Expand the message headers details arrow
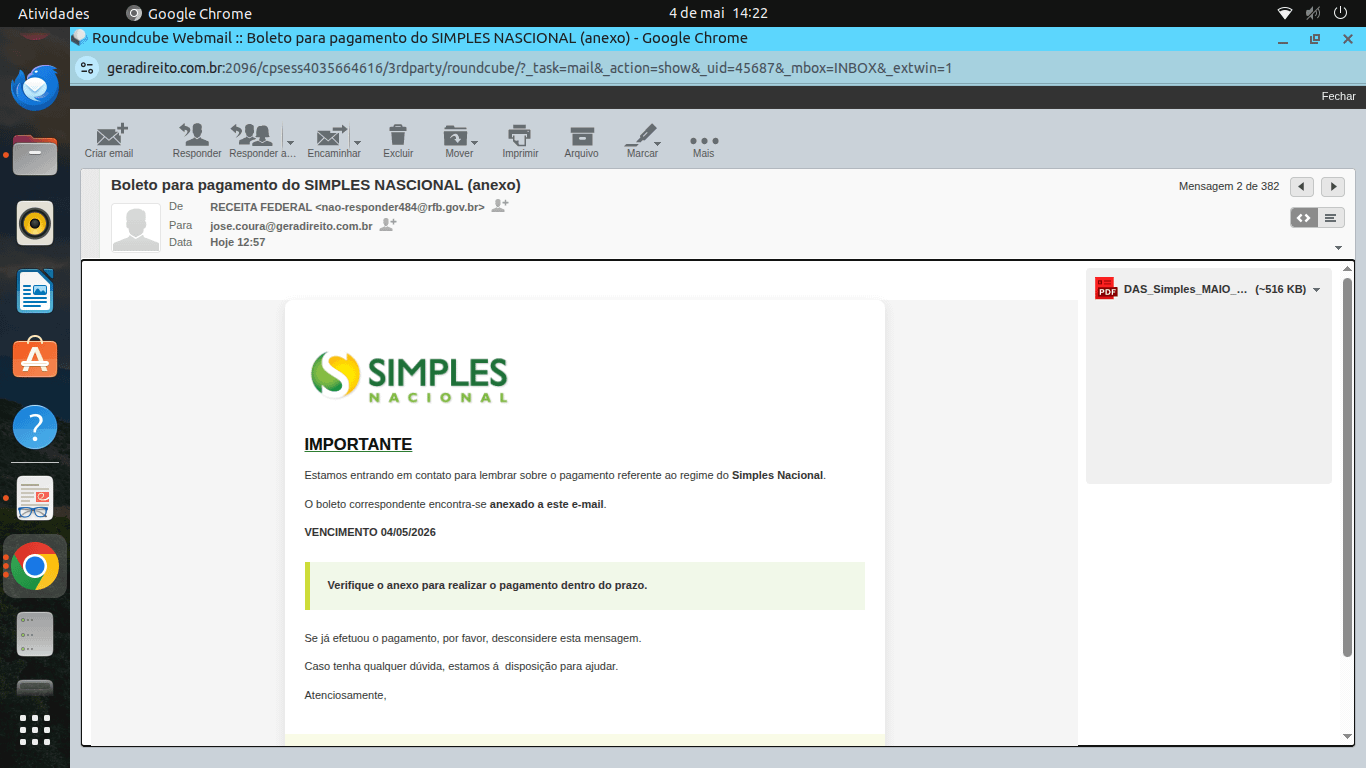Image resolution: width=1366 pixels, height=768 pixels. click(1338, 247)
